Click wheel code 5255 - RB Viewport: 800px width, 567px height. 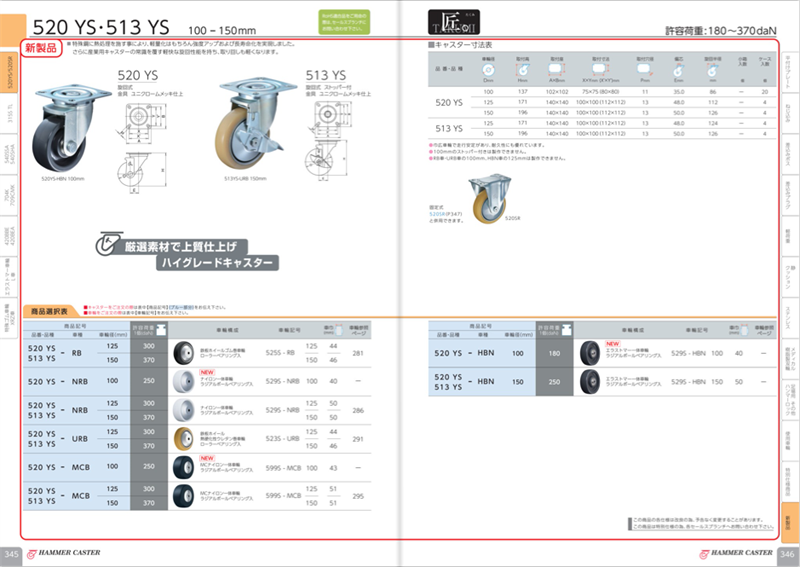280,353
